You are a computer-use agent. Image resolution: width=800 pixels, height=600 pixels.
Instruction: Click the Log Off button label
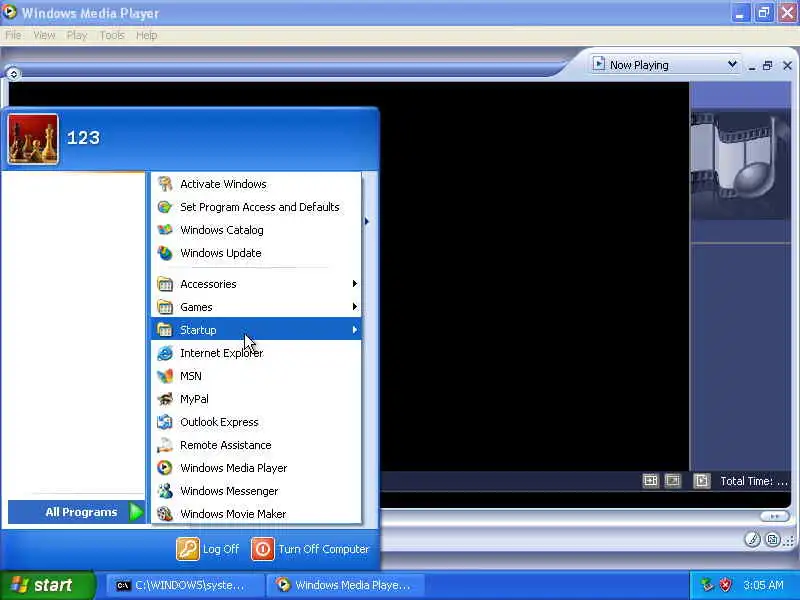point(221,549)
